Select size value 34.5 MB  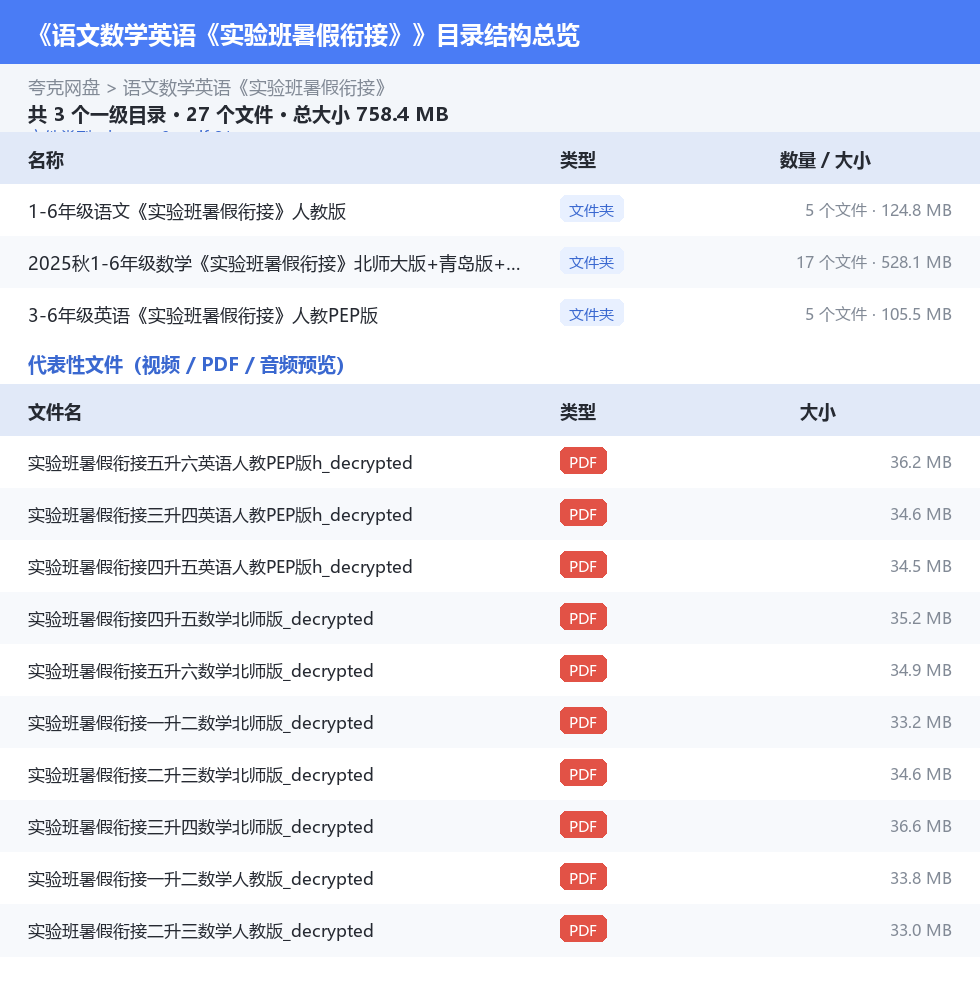[x=921, y=566]
